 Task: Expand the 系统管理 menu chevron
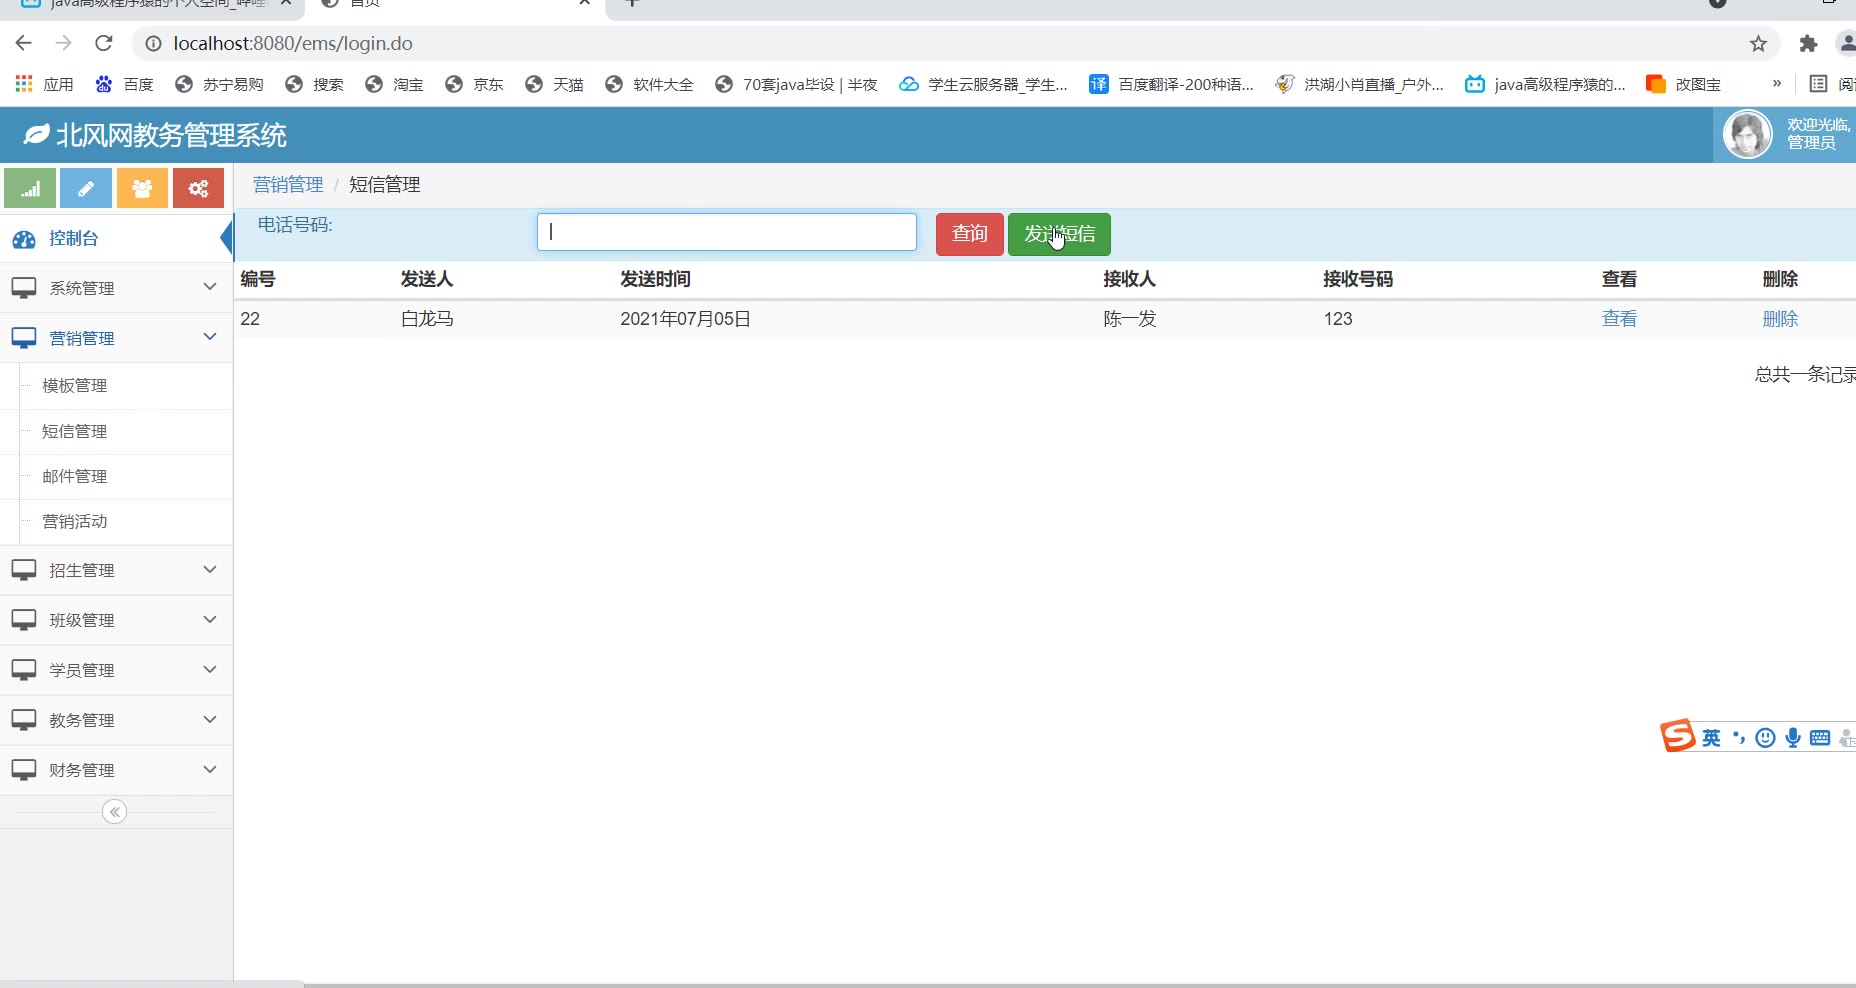point(210,287)
